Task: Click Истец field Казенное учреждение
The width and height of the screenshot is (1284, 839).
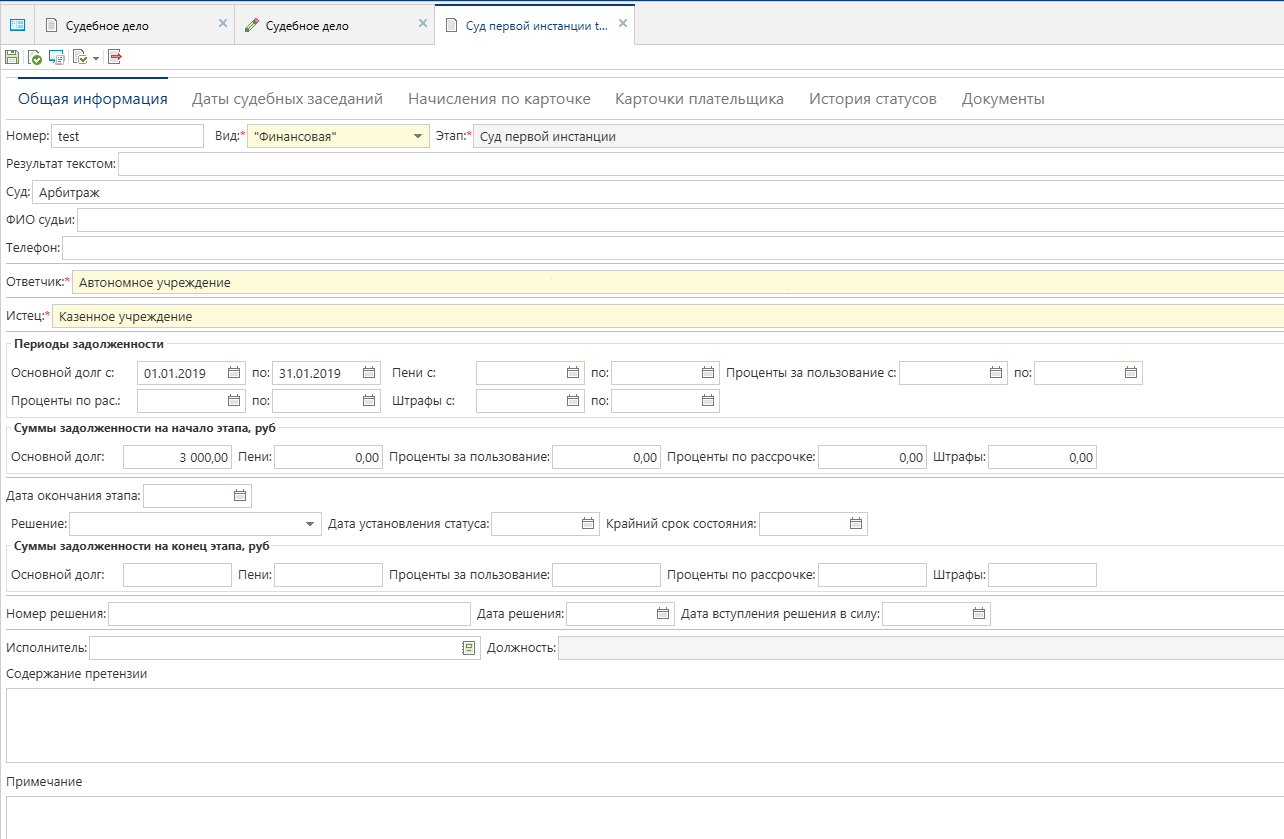Action: pos(668,317)
